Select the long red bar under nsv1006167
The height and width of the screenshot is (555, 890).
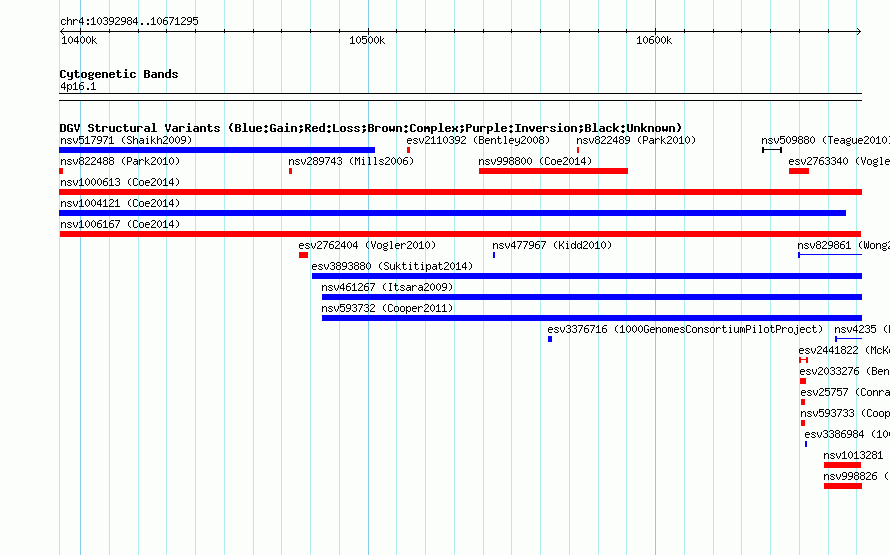(x=460, y=234)
